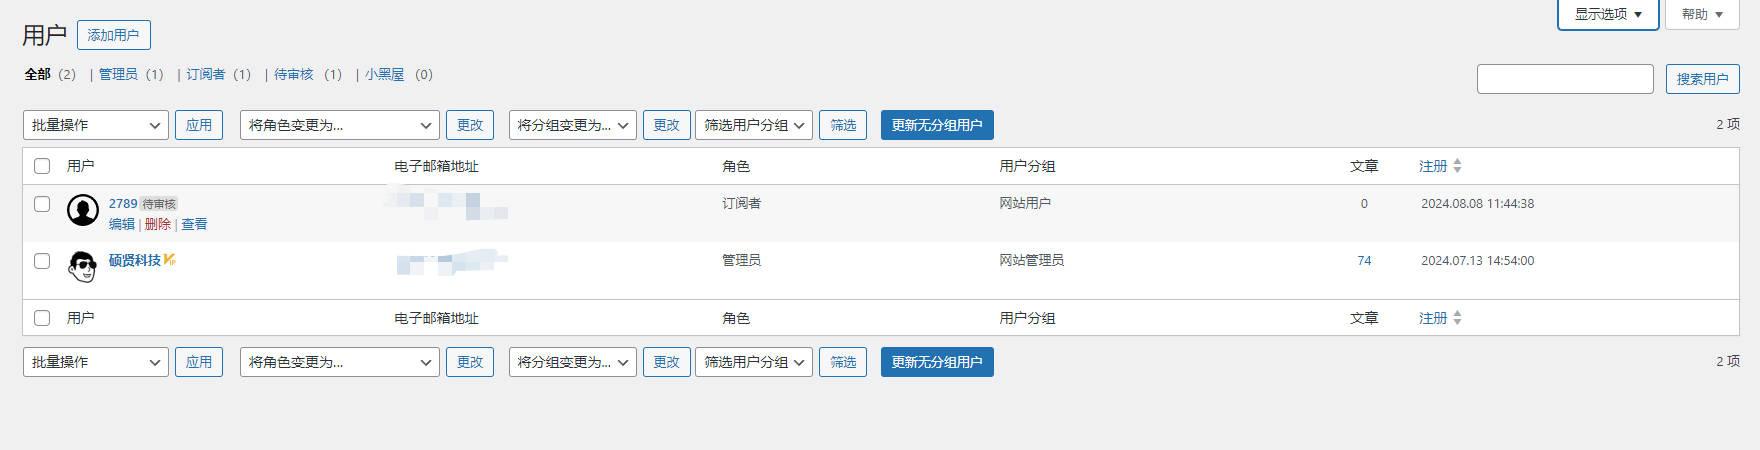Open the bottom 批量操作 dropdown
The image size is (1760, 450).
96,362
